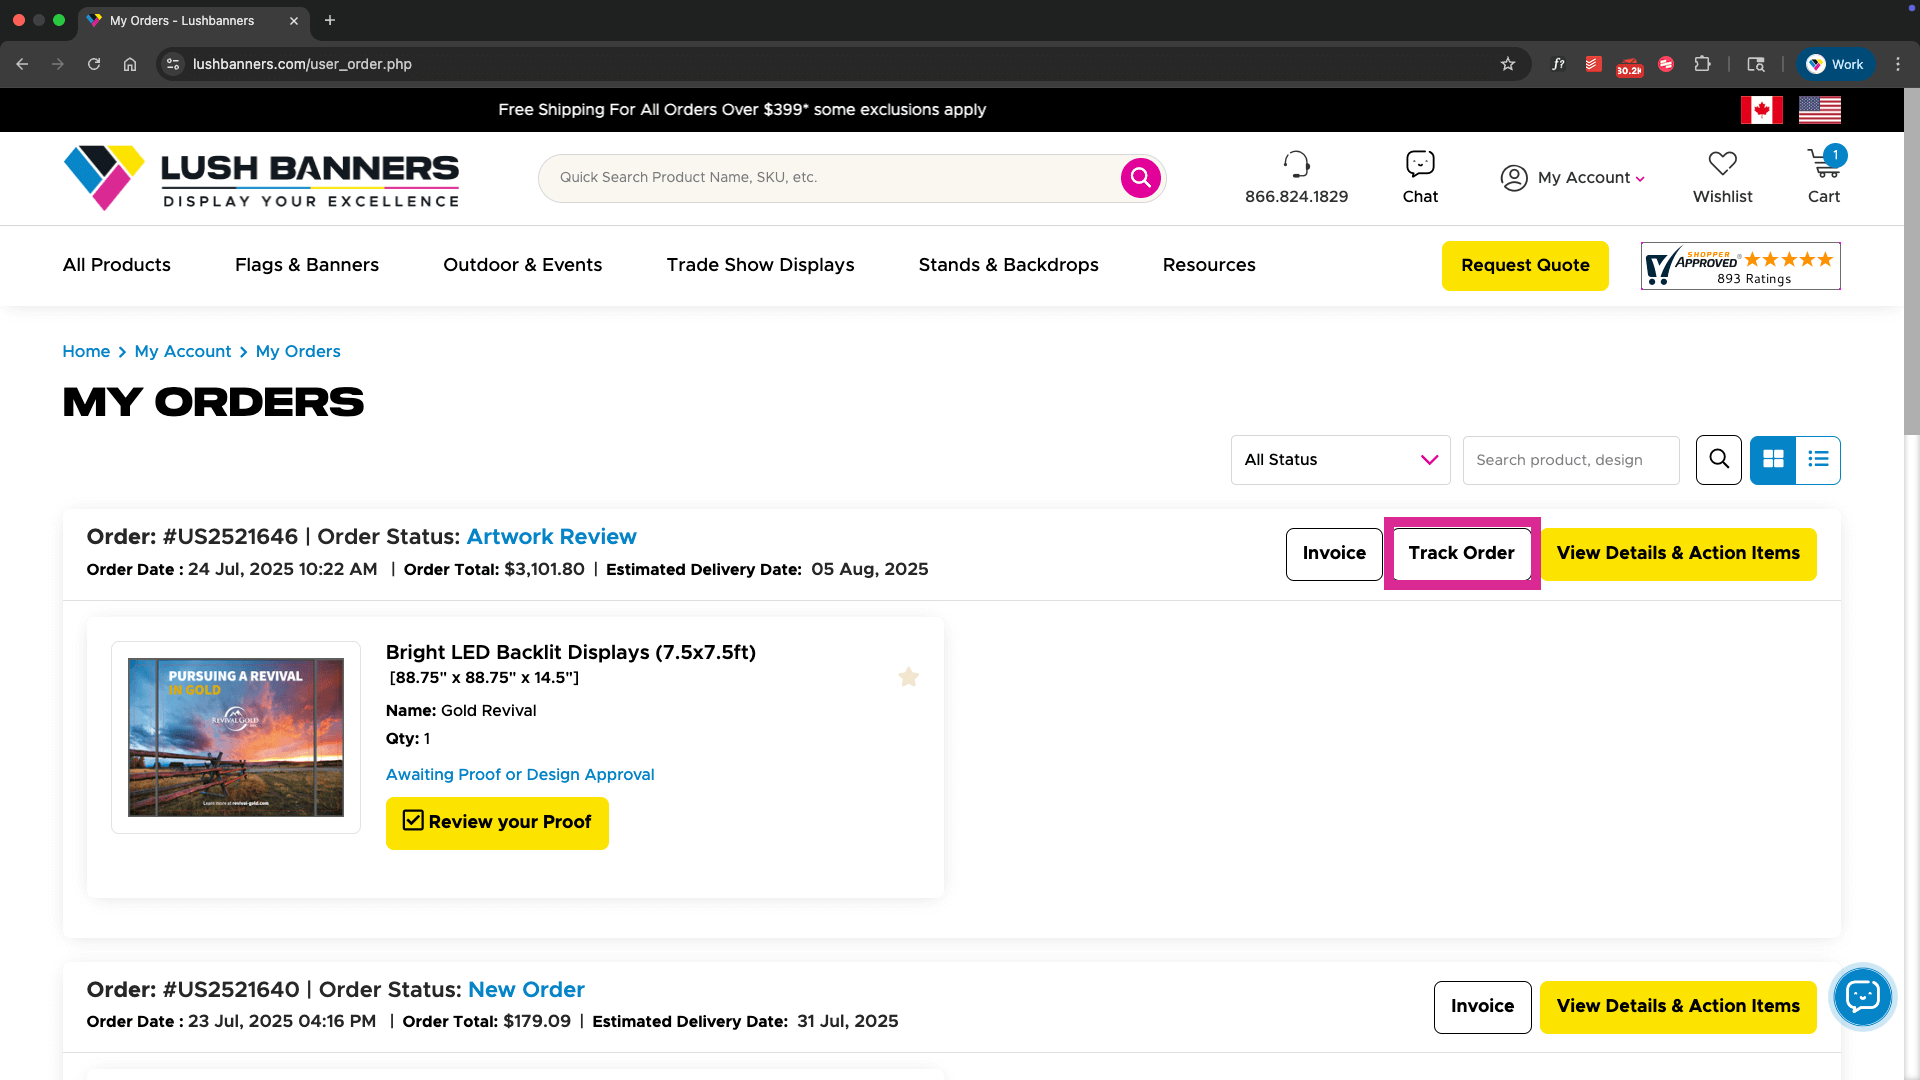This screenshot has width=1920, height=1080.
Task: Select the Canada flag icon
Action: coord(1761,110)
